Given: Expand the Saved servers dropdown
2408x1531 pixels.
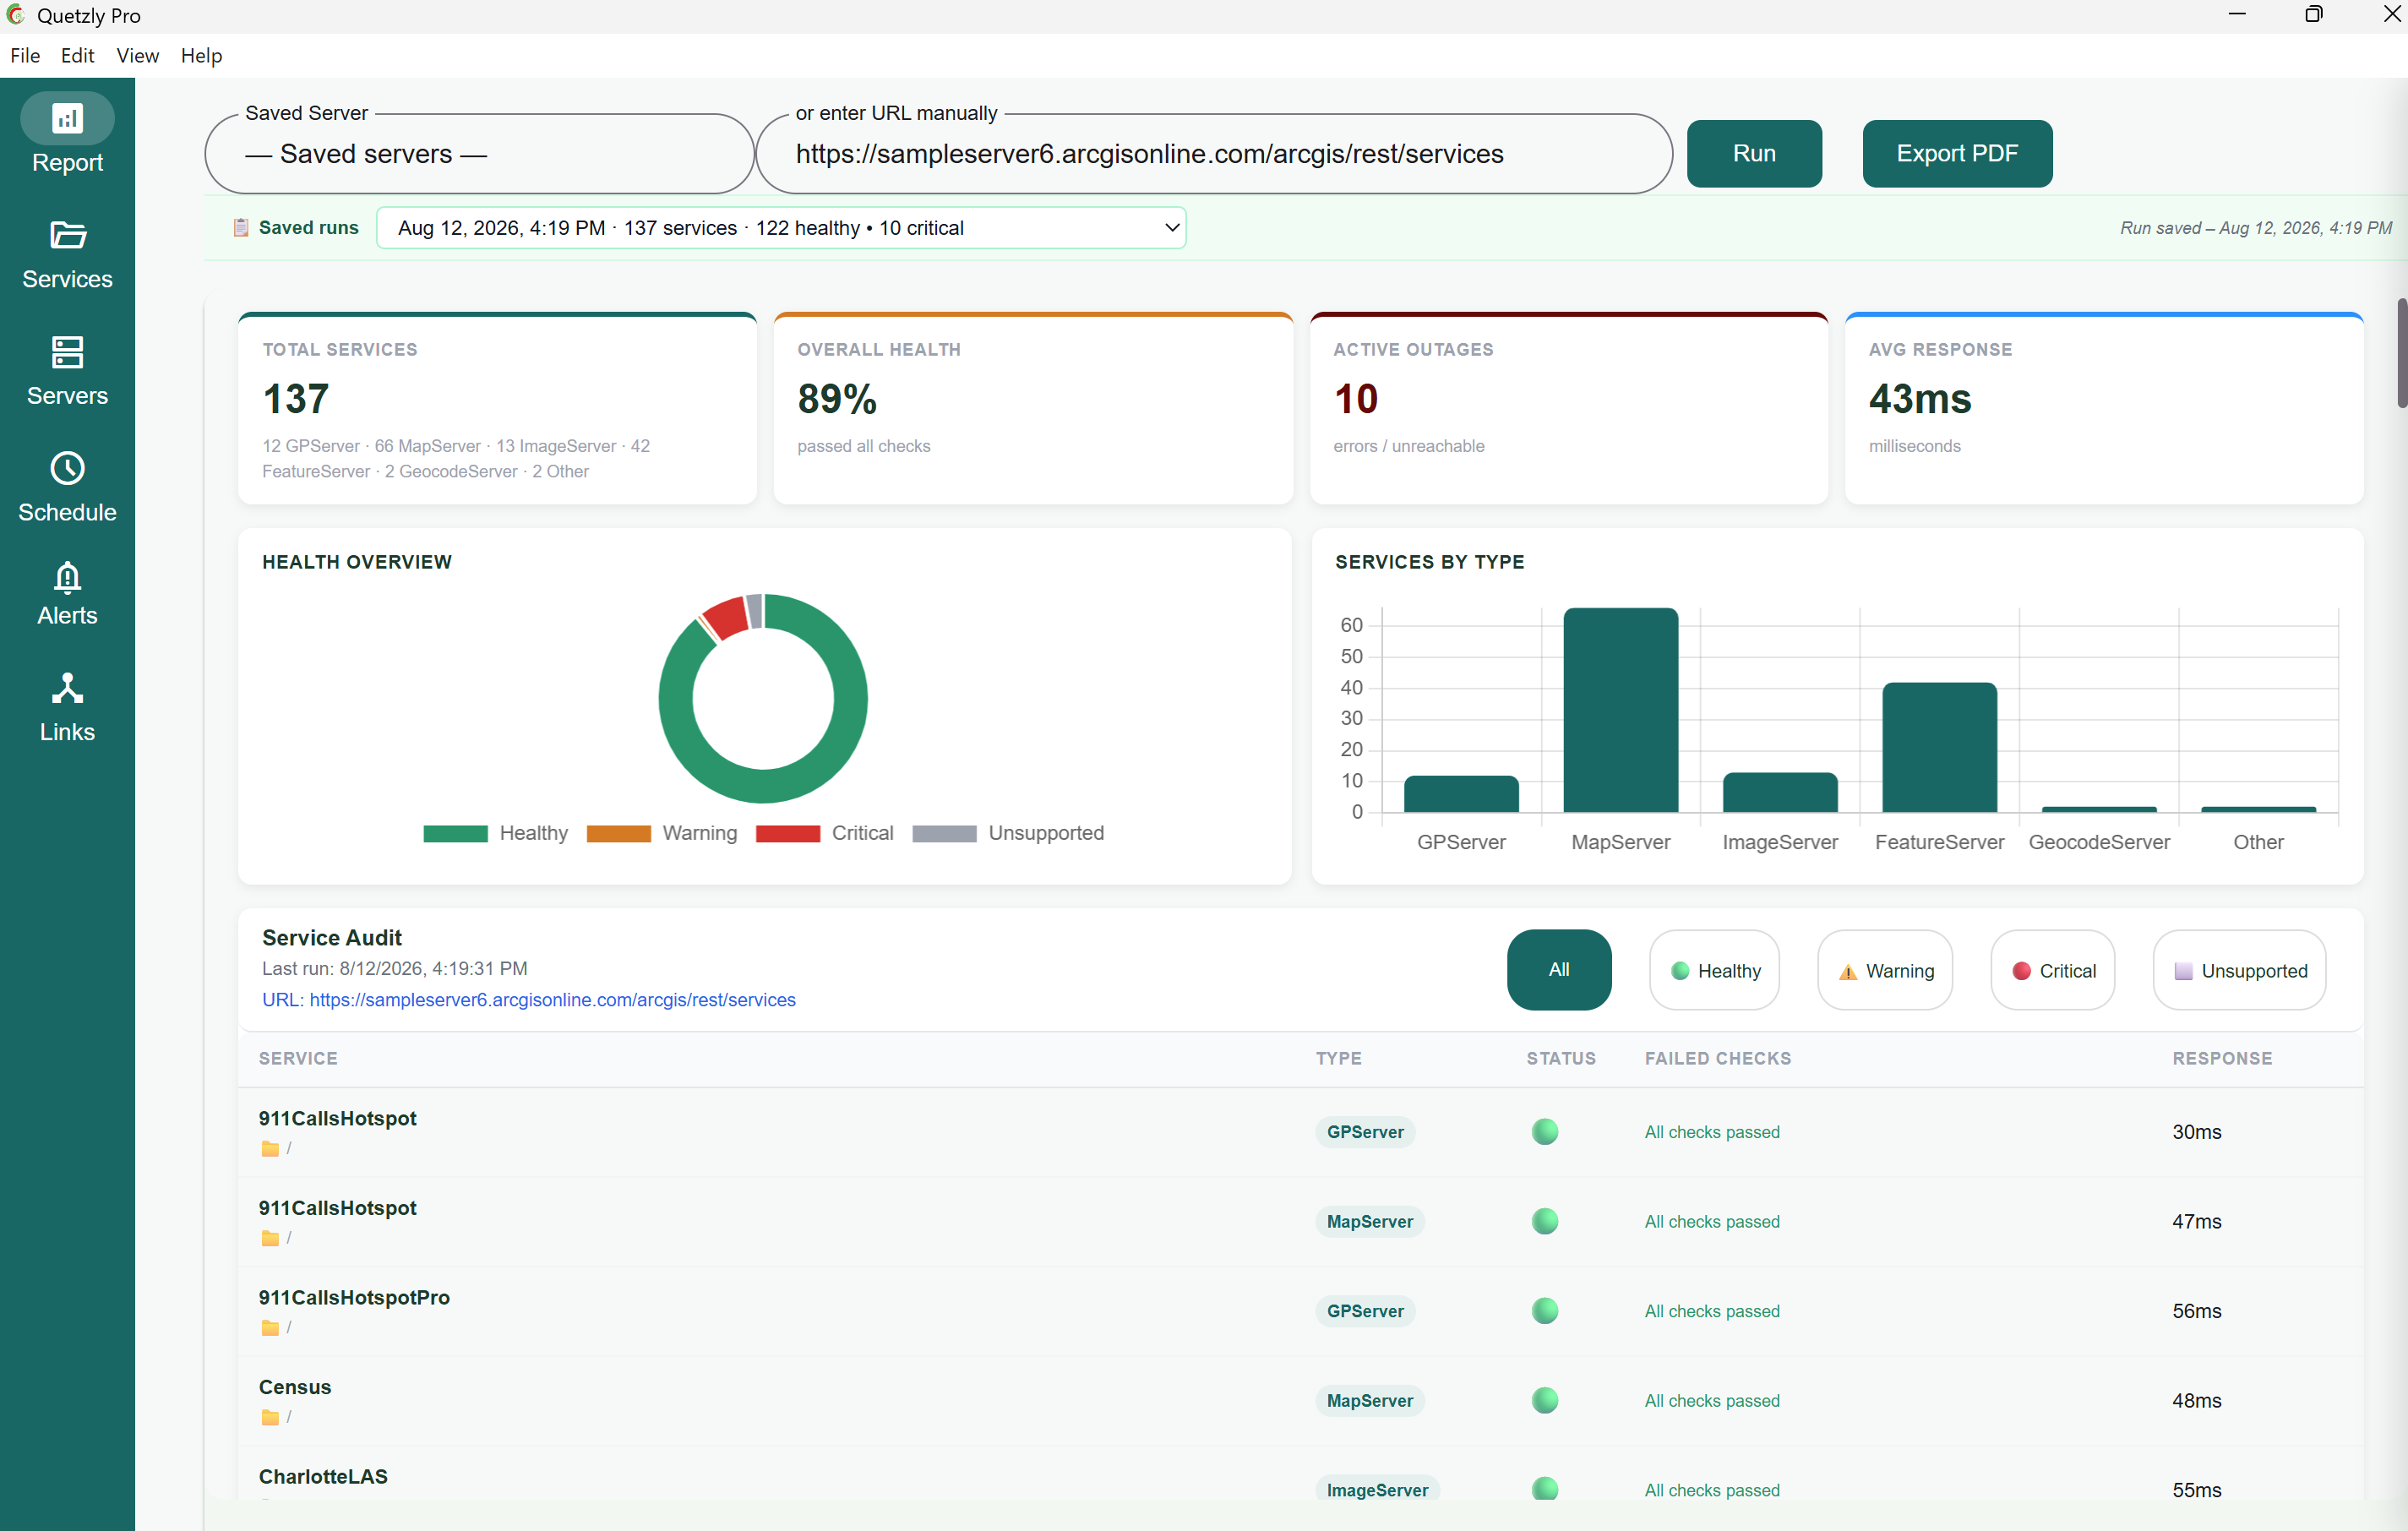Looking at the screenshot, I should pos(479,154).
